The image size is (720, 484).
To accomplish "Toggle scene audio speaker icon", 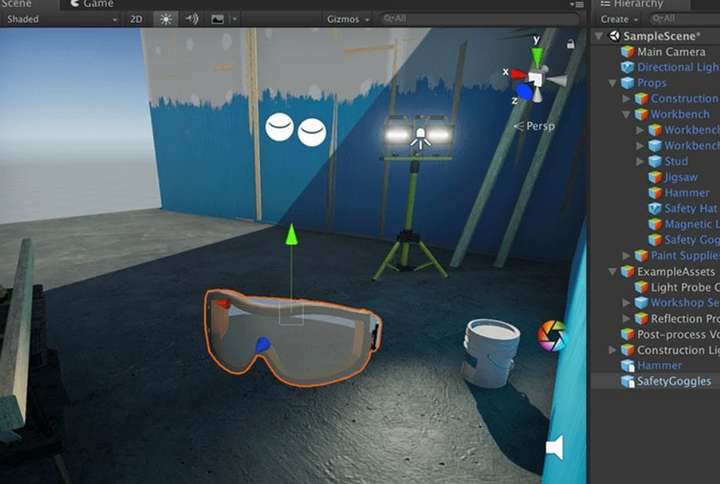I will 191,19.
